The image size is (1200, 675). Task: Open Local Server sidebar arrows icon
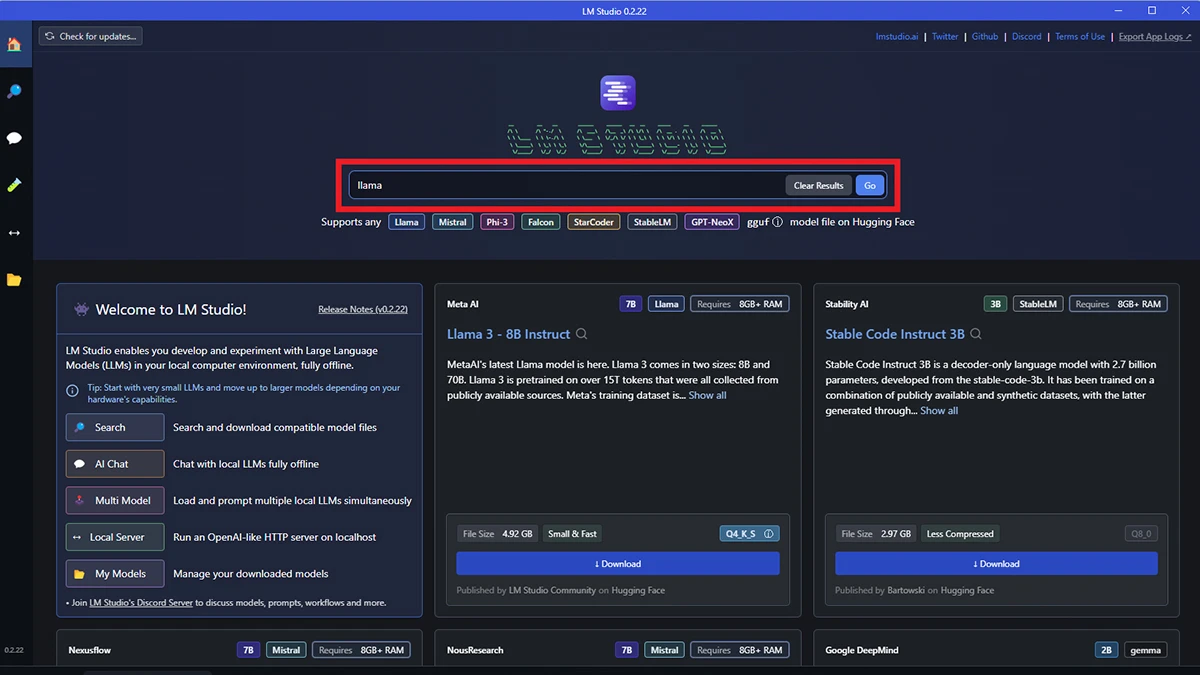(14, 233)
